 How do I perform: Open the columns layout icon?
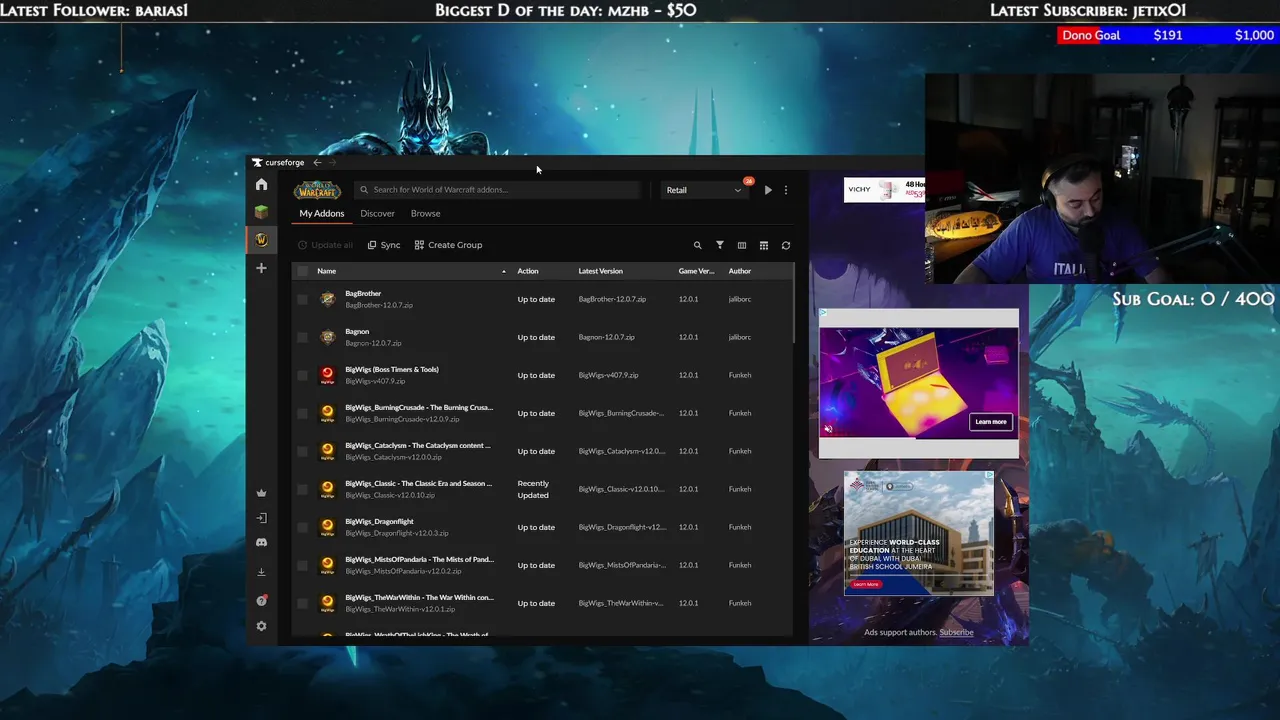click(741, 245)
